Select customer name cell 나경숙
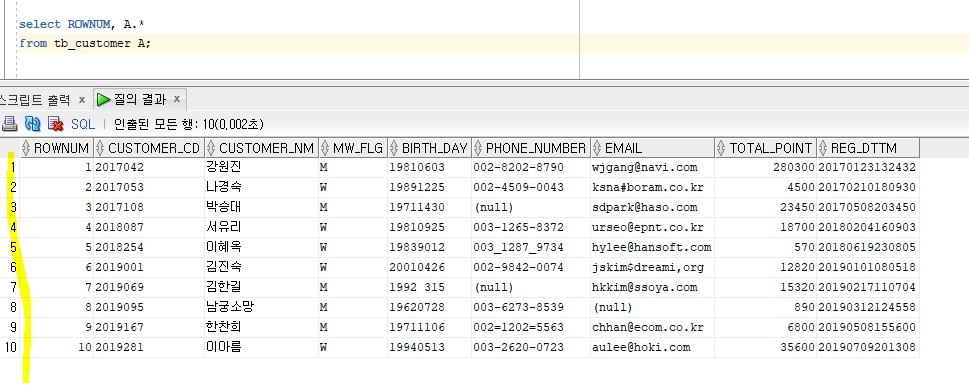Image resolution: width=969 pixels, height=387 pixels. [x=261, y=187]
